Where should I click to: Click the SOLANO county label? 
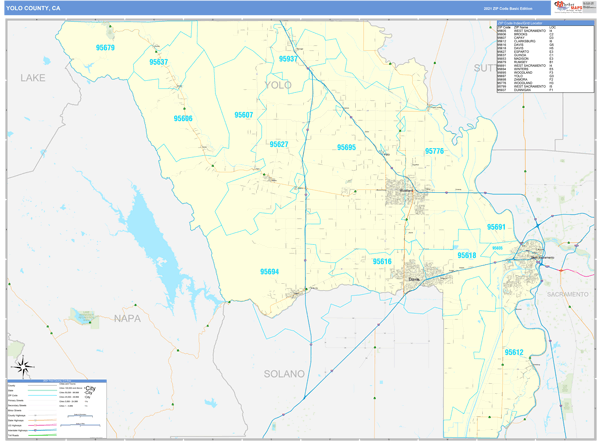(284, 374)
